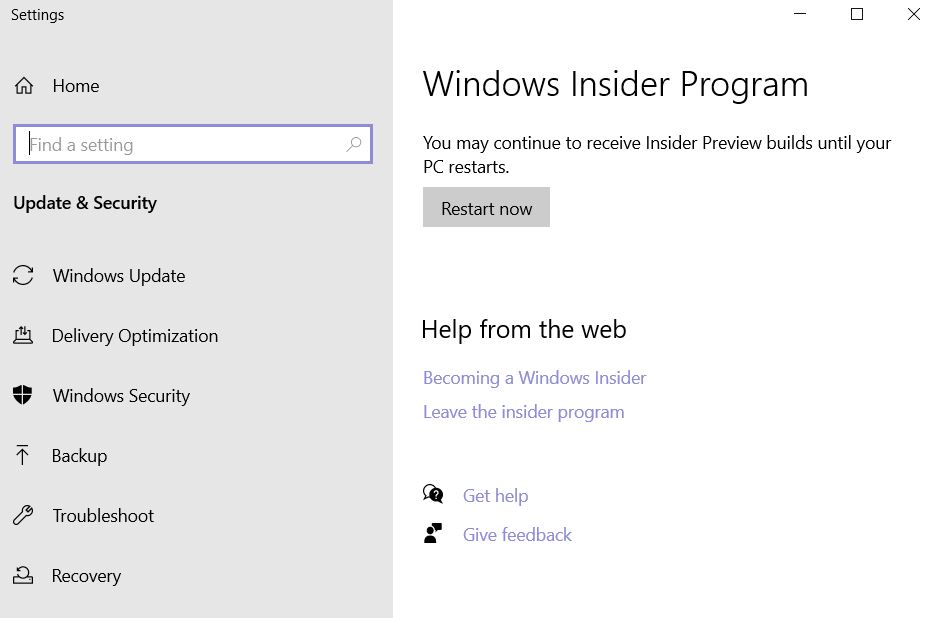Click the Windows Security shield icon

[x=23, y=395]
